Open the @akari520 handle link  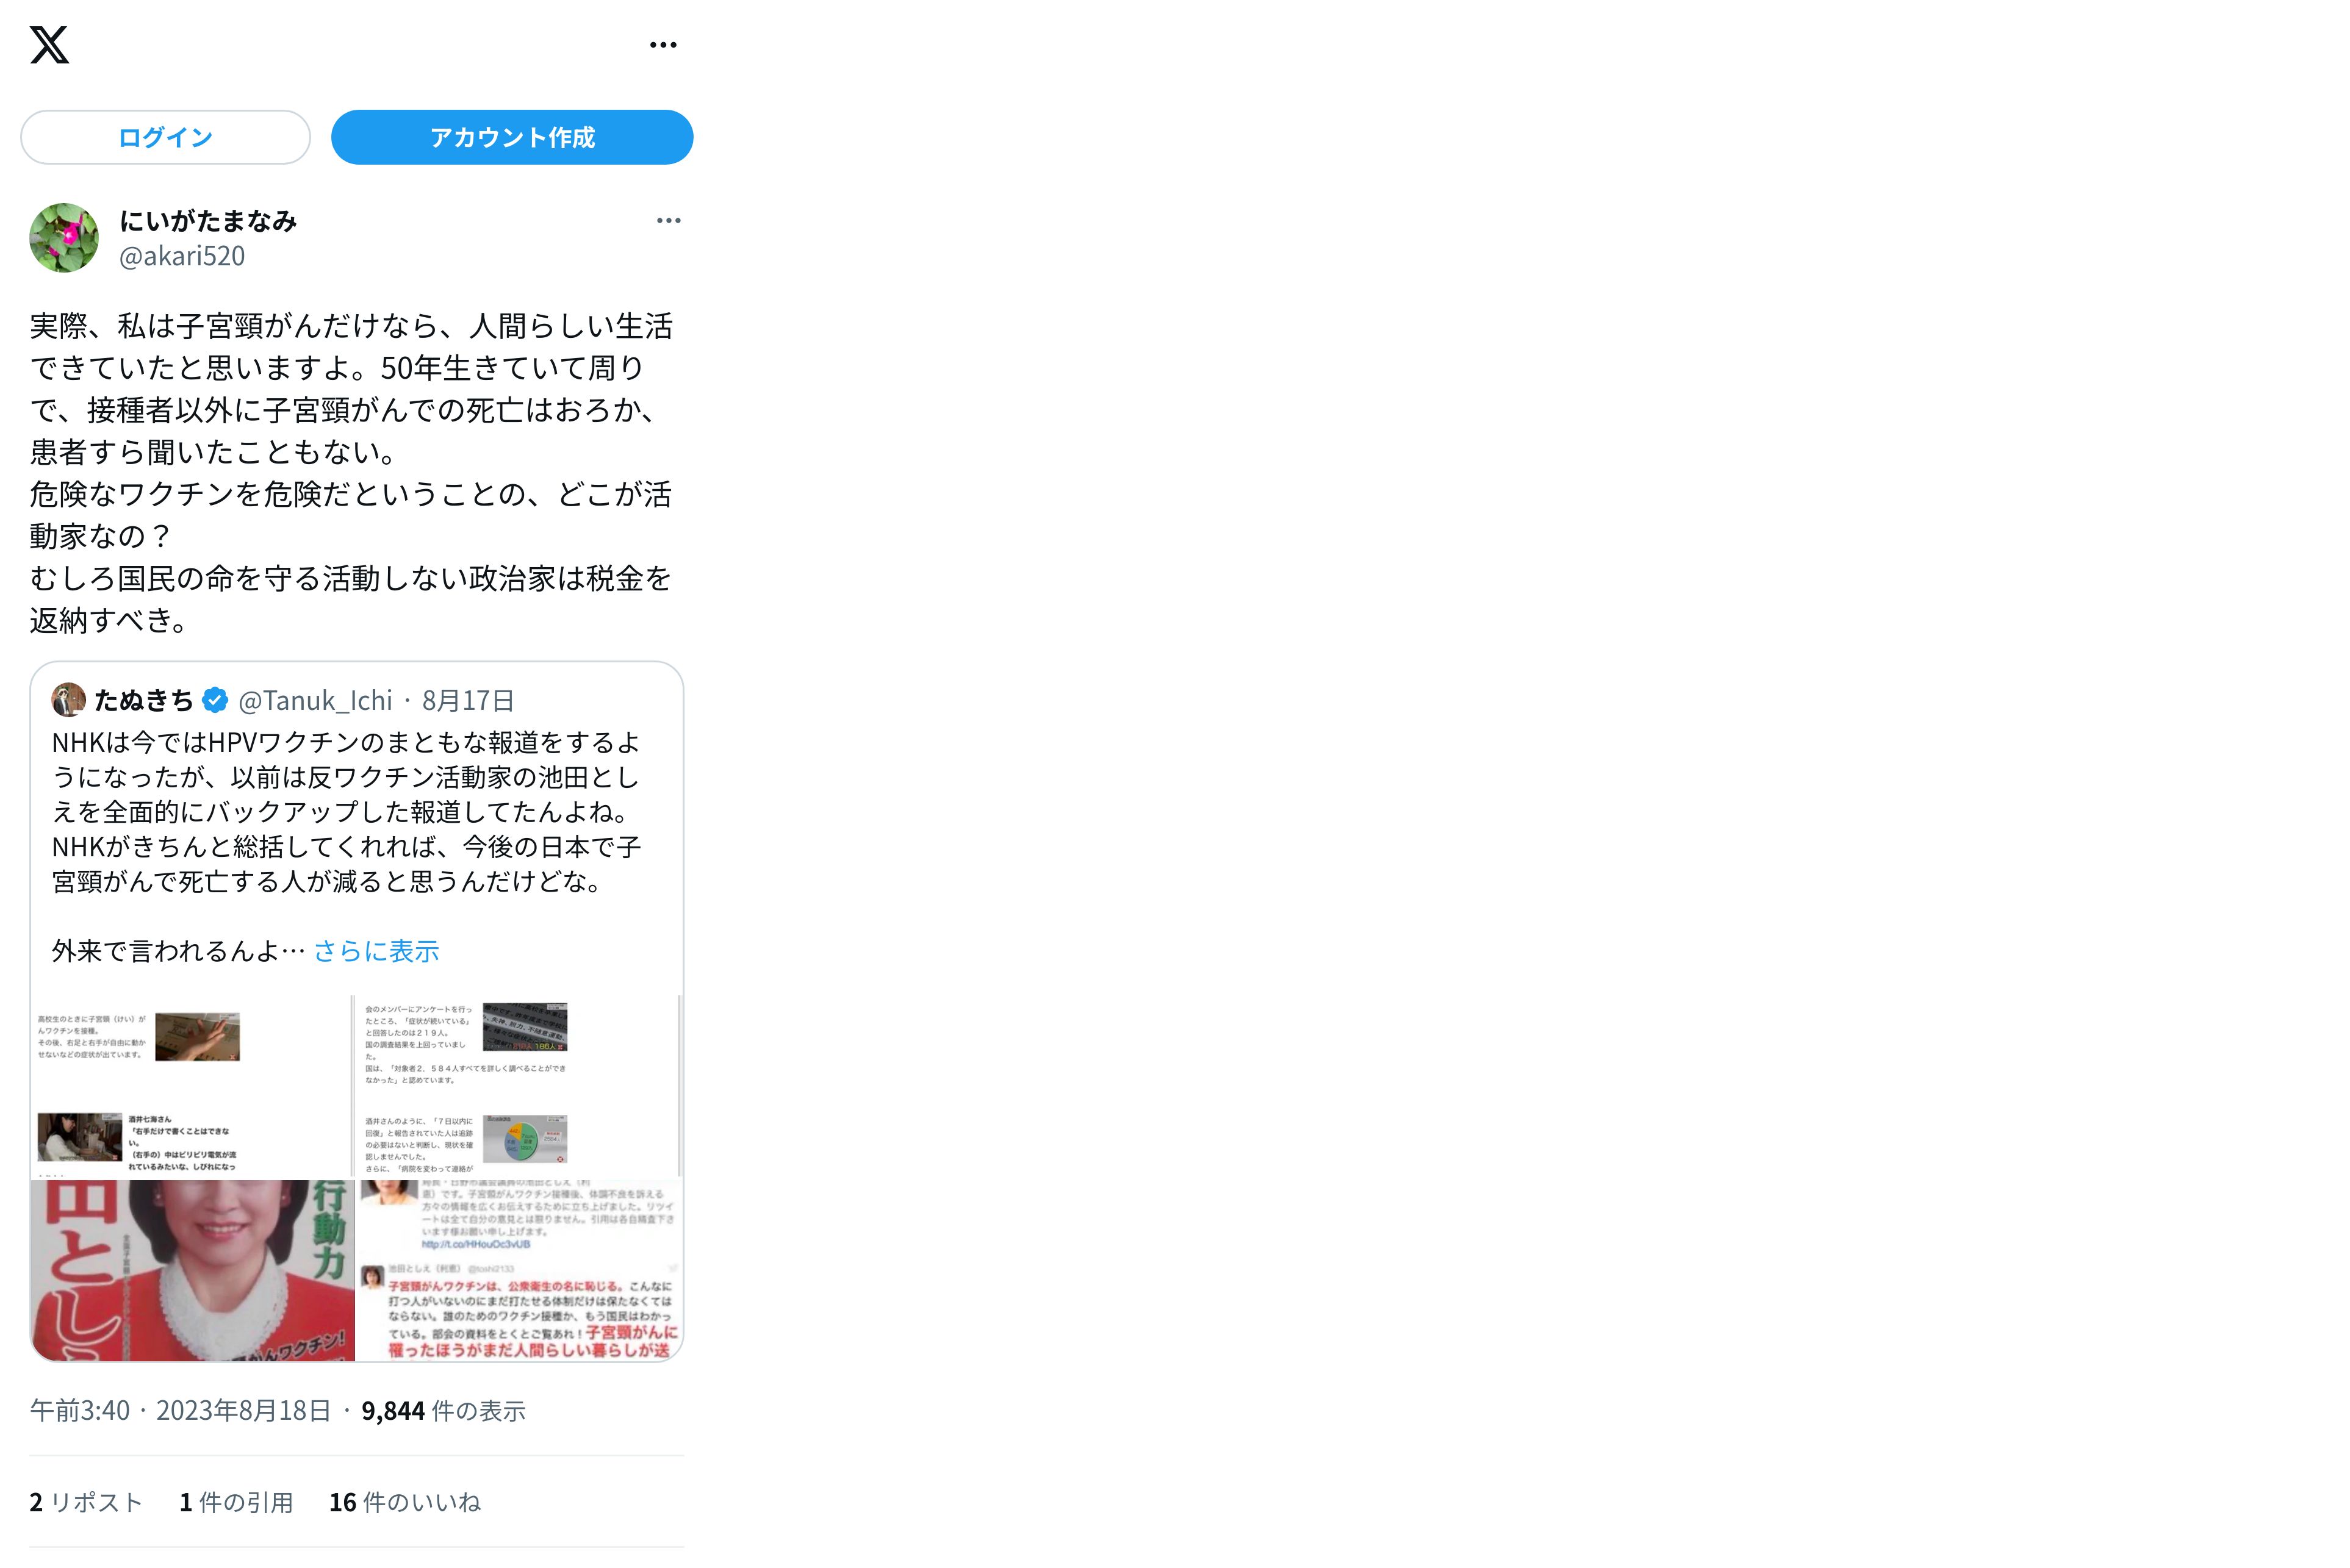pos(182,256)
